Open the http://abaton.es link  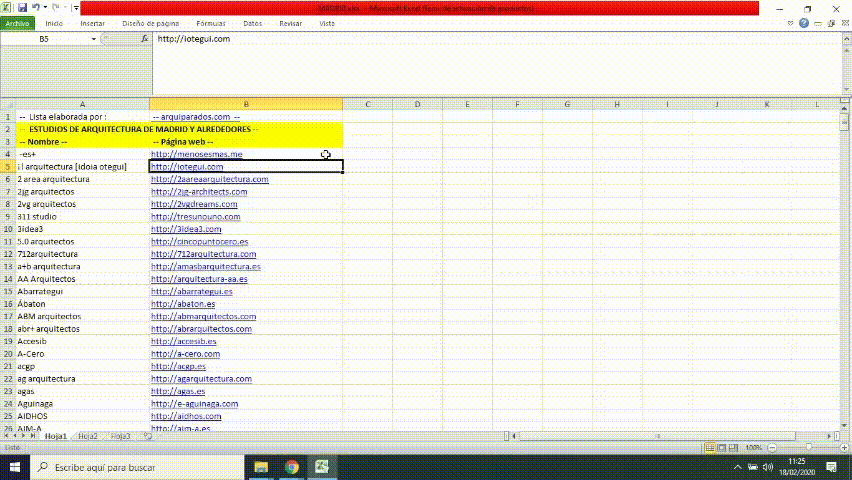pyautogui.click(x=183, y=304)
